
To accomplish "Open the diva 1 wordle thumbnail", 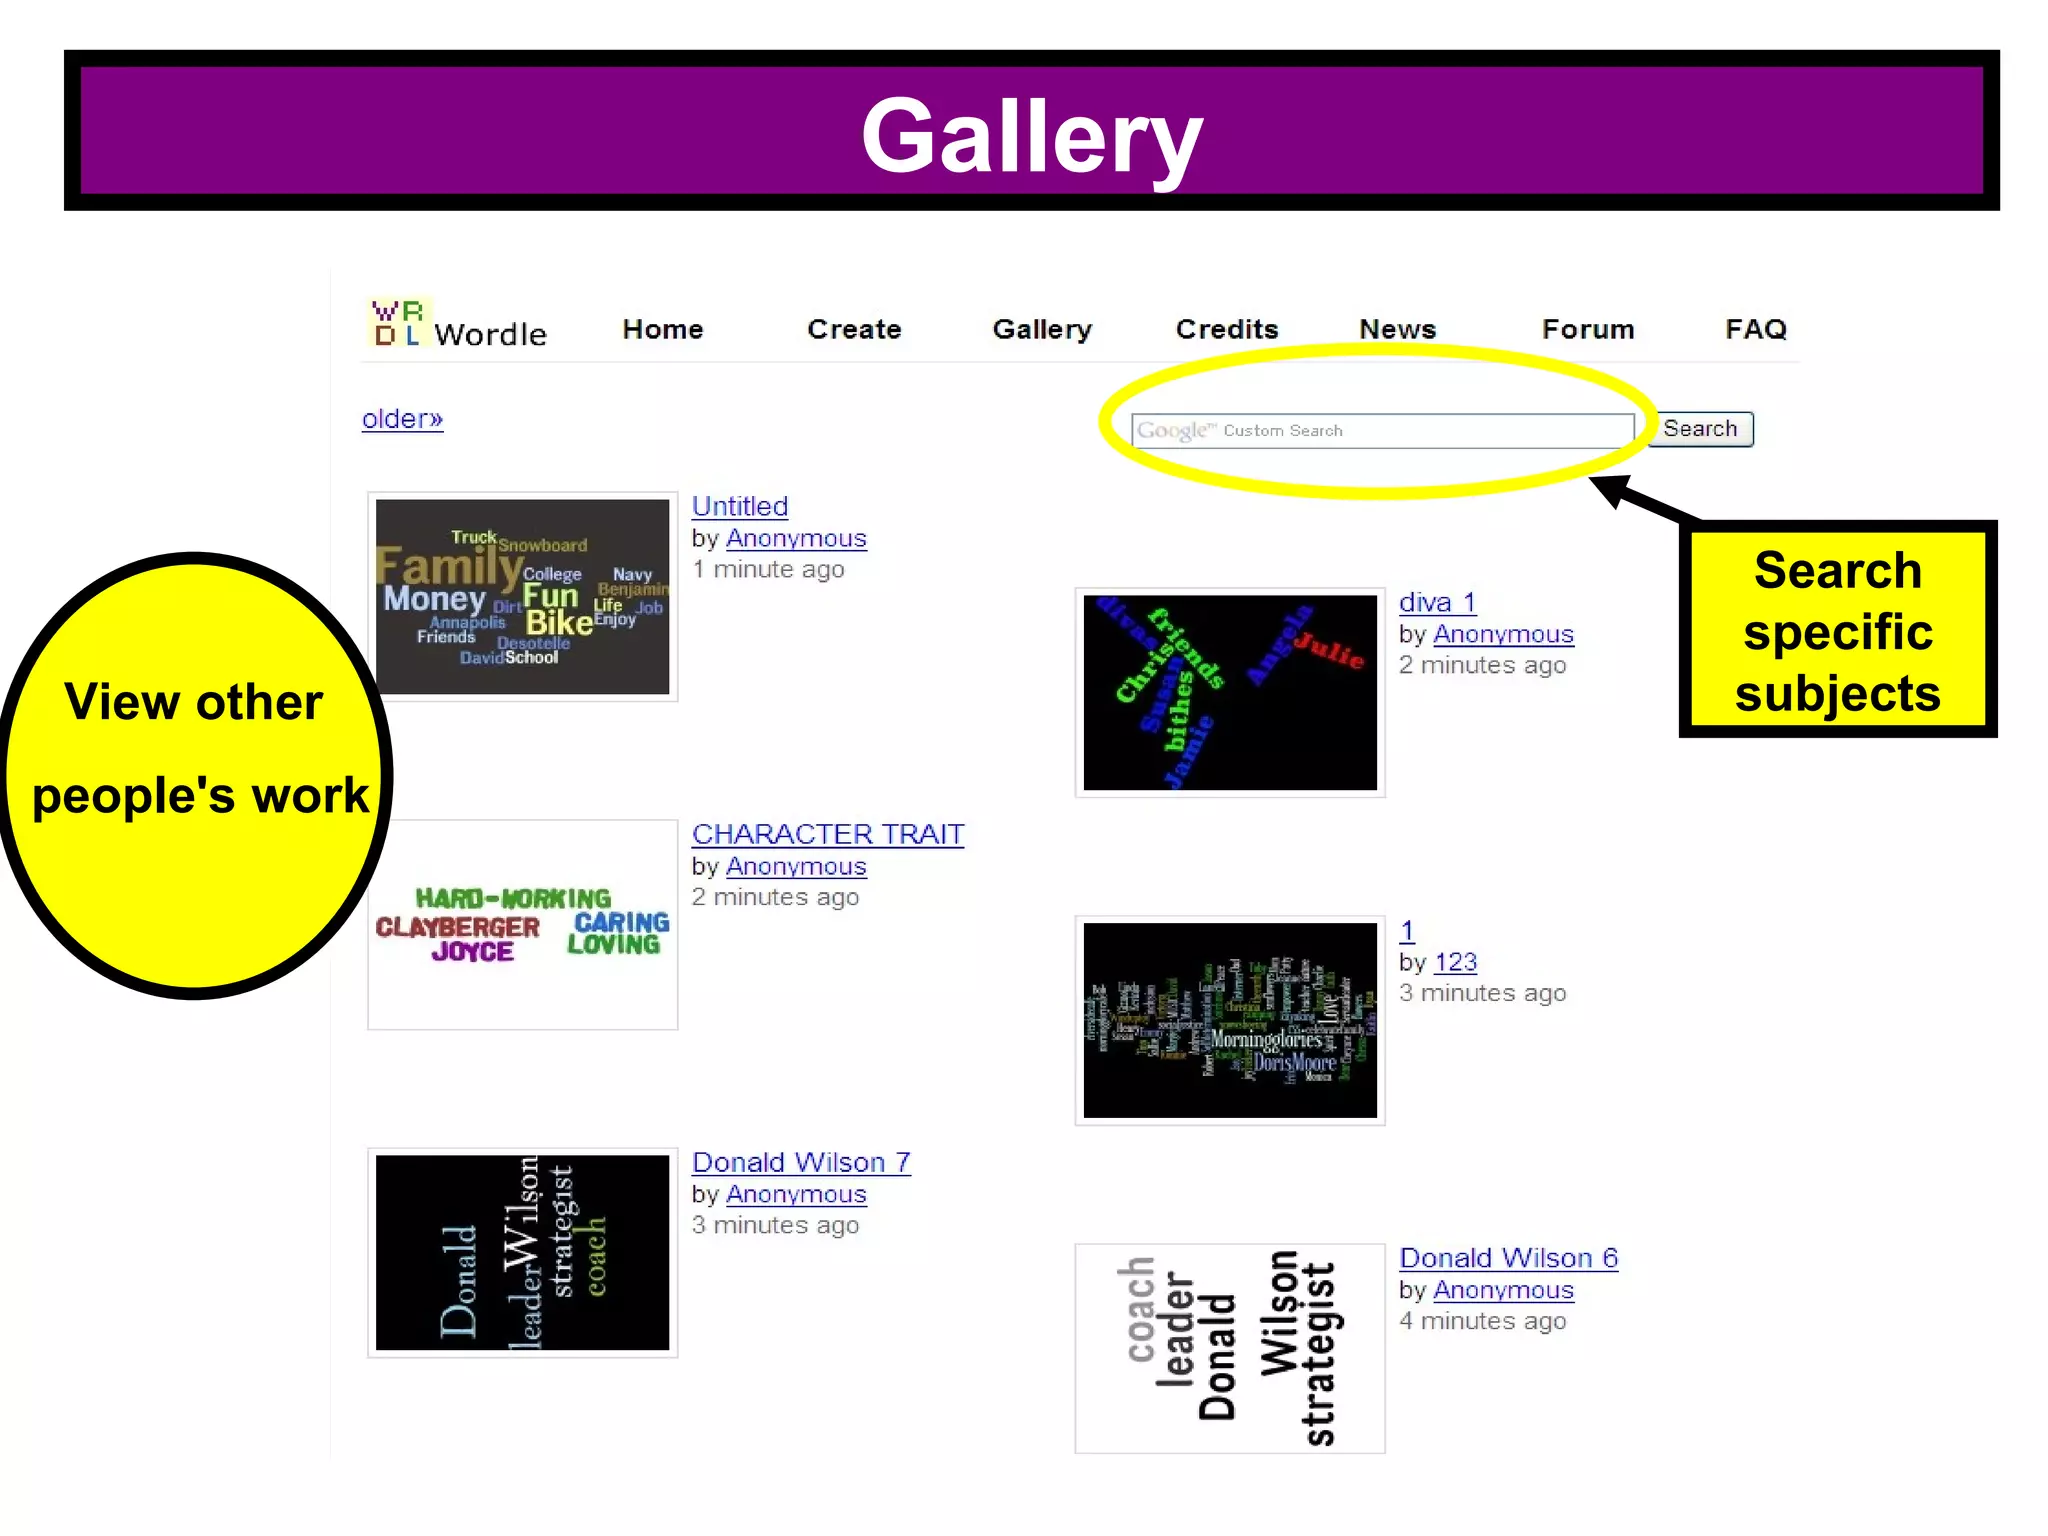I will pos(1230,692).
